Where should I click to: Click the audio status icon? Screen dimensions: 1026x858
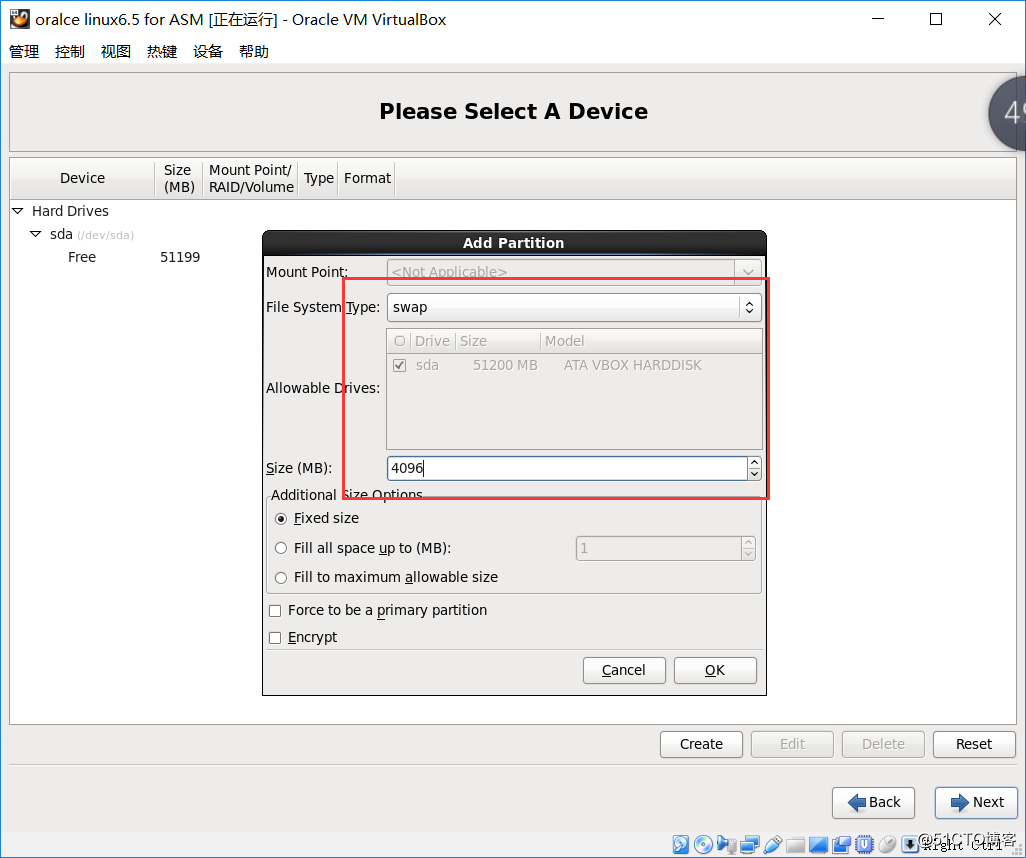[726, 844]
